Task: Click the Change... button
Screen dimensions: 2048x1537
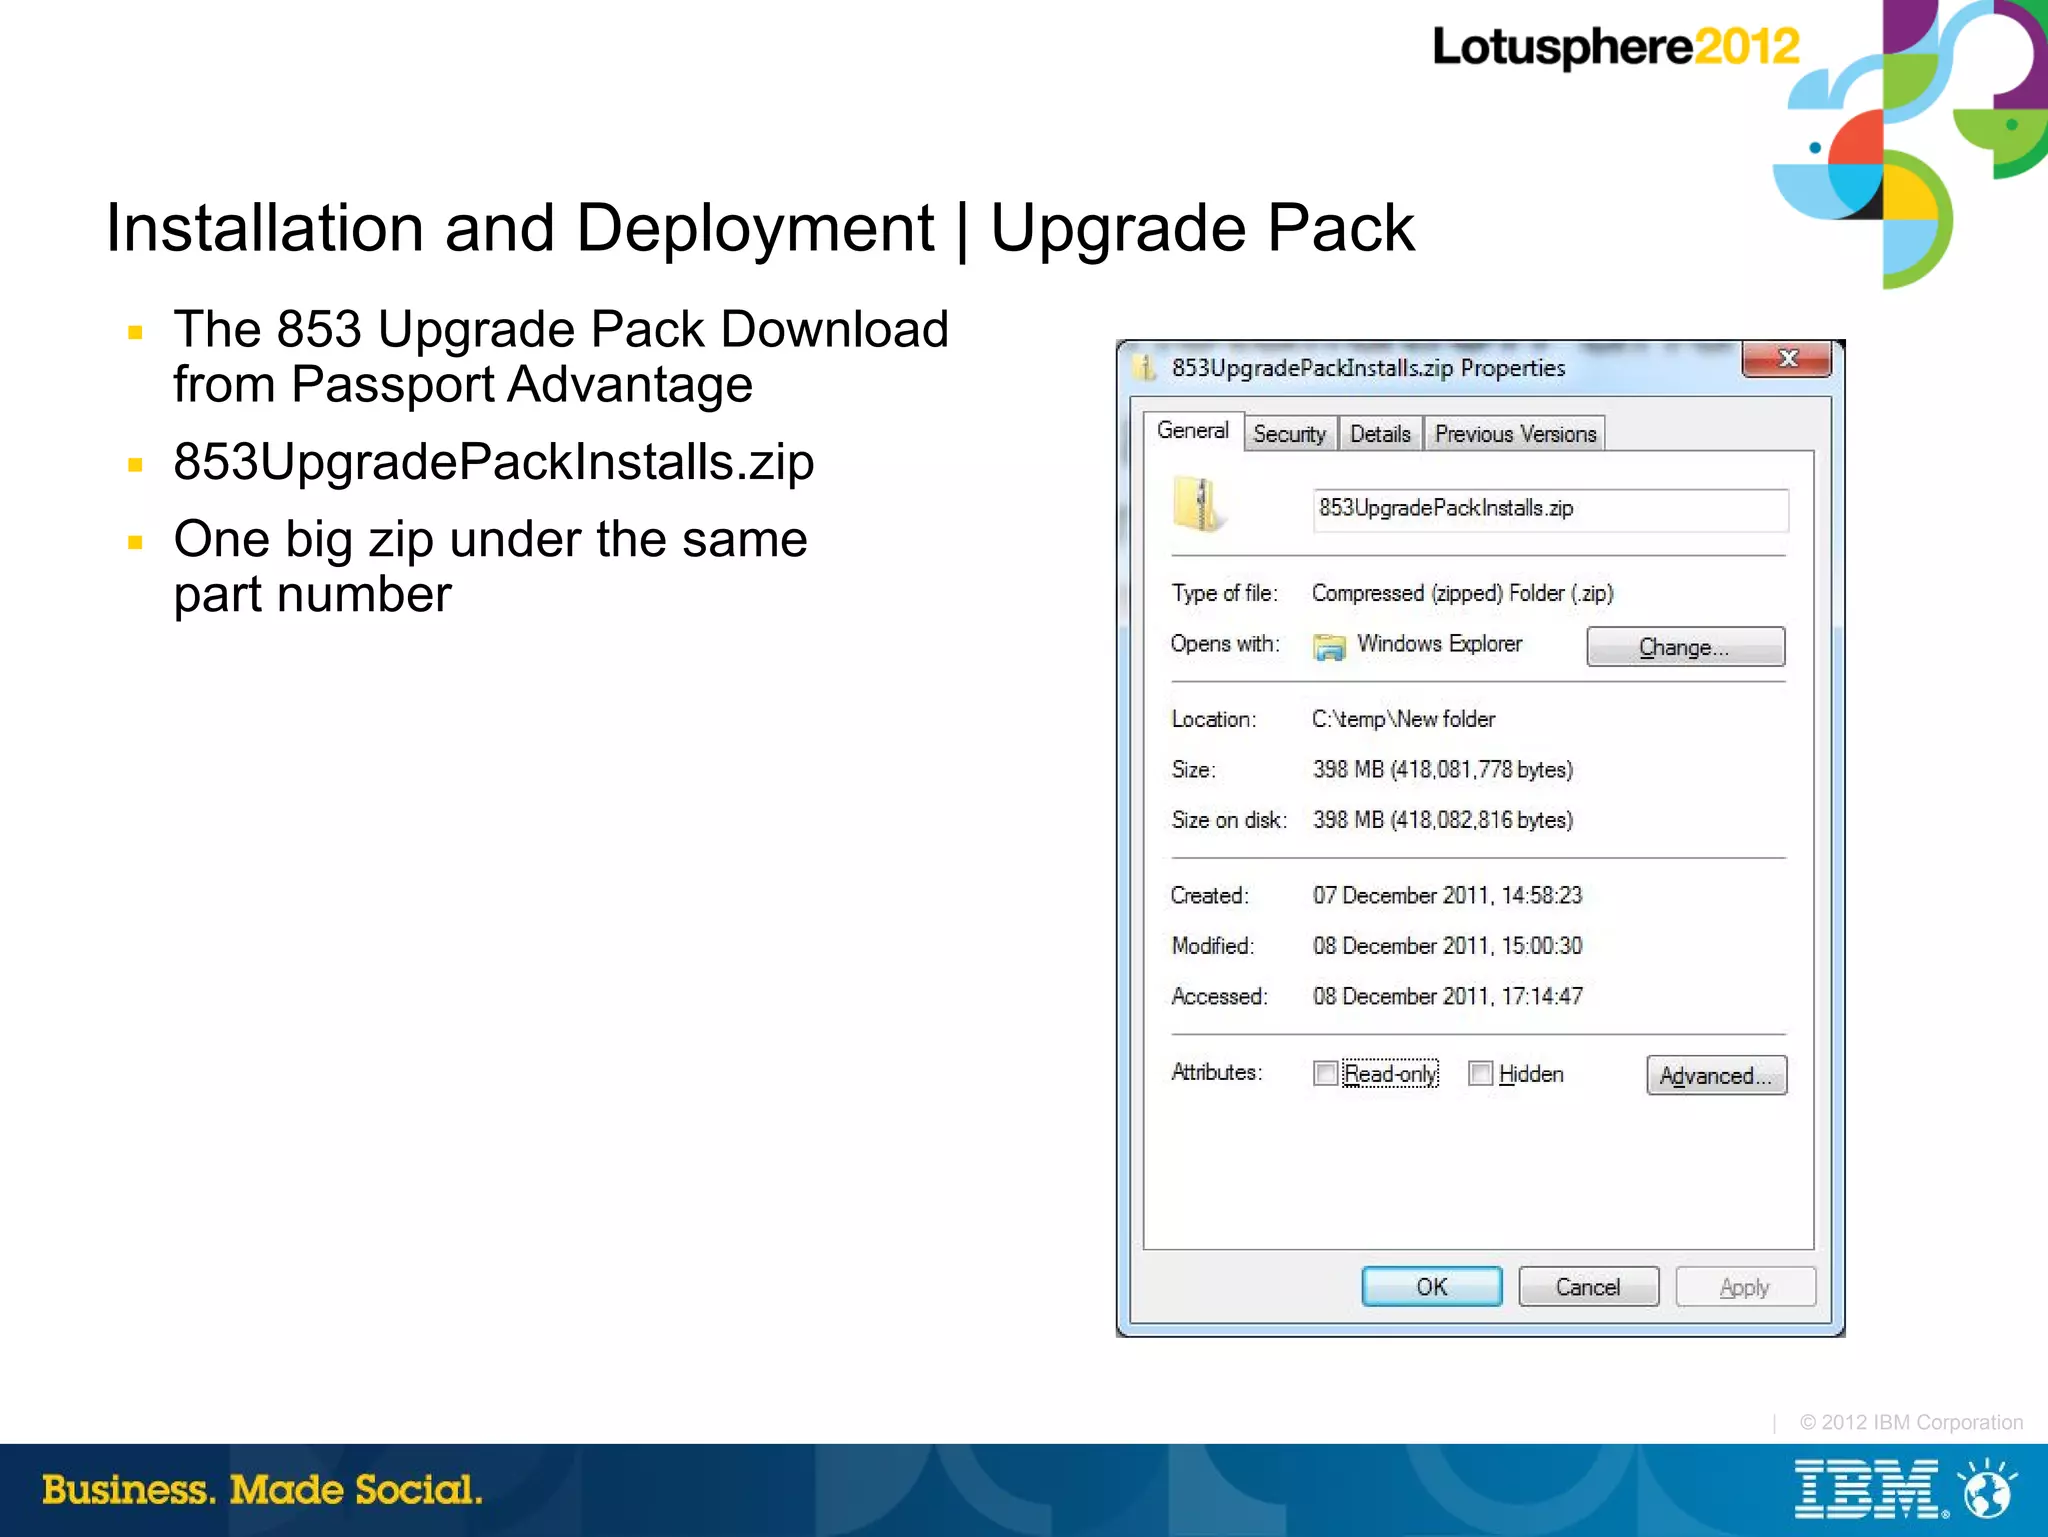Action: pyautogui.click(x=1685, y=647)
